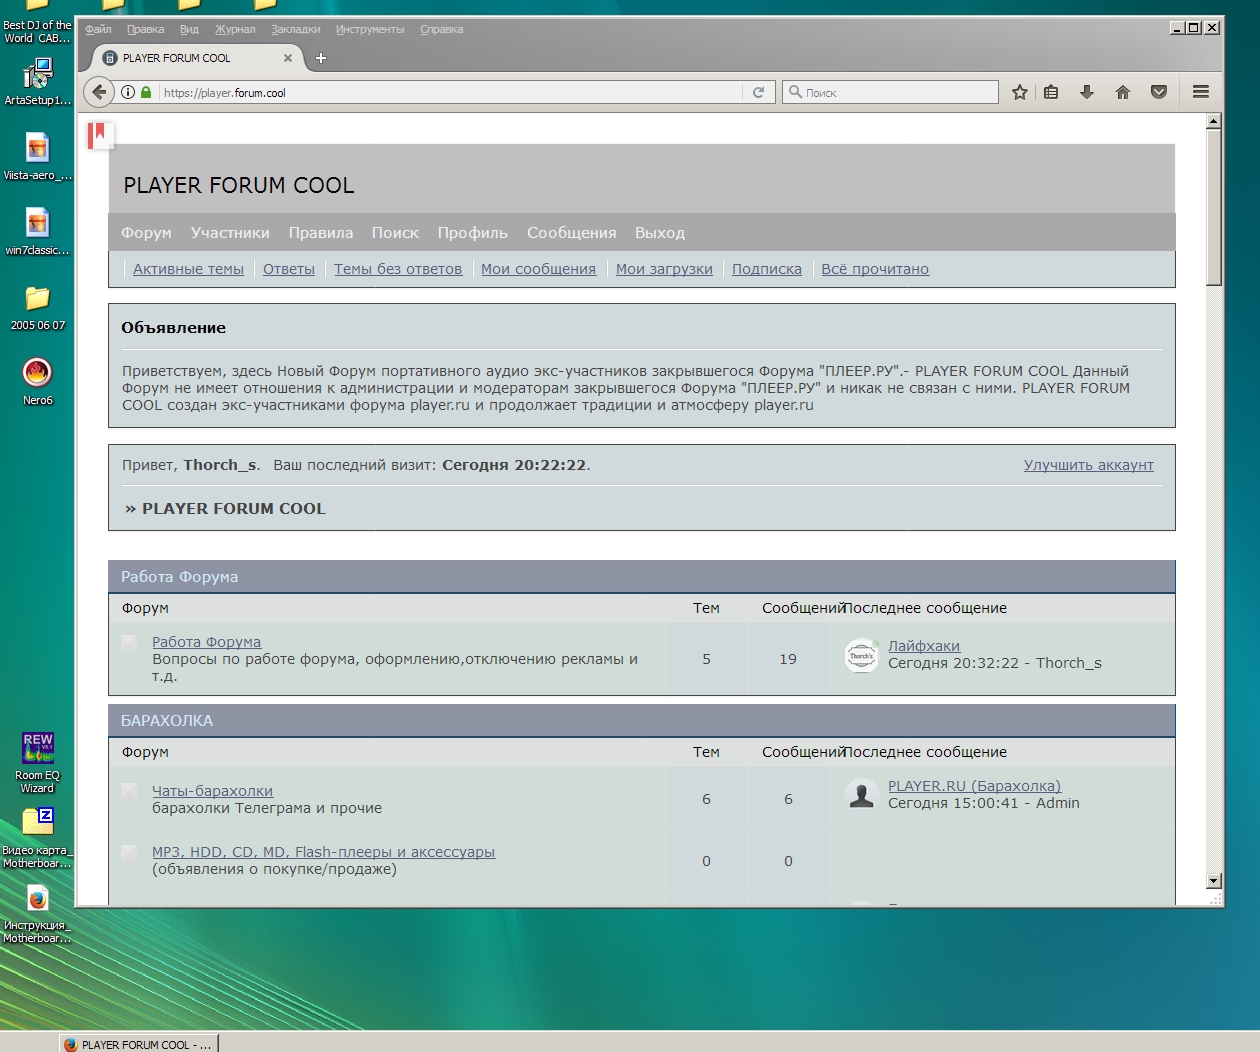Click the Reload page icon

click(758, 92)
